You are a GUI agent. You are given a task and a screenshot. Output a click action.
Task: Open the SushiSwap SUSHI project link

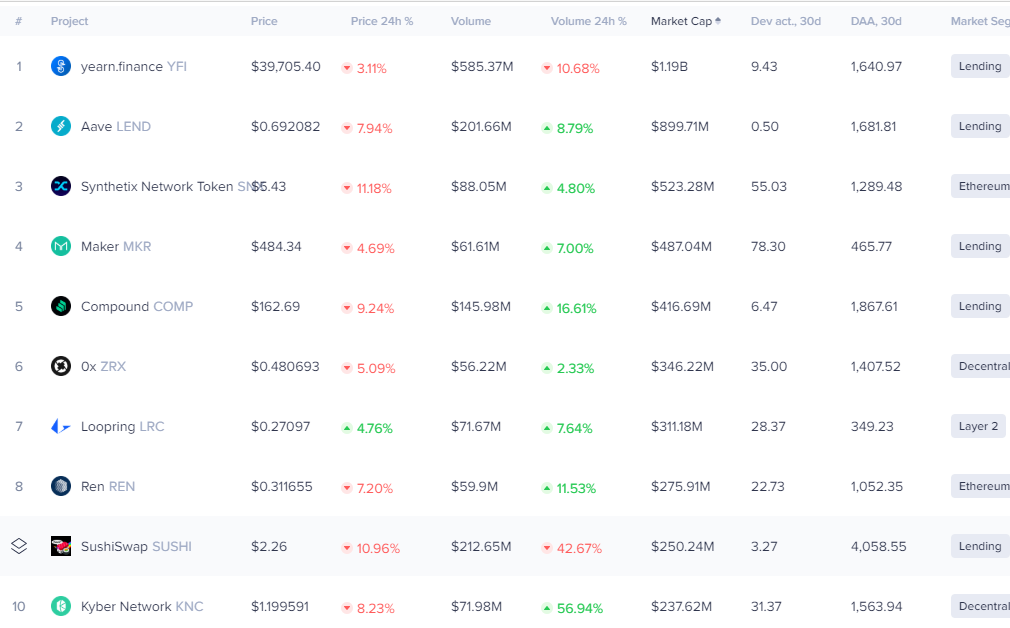(x=136, y=546)
